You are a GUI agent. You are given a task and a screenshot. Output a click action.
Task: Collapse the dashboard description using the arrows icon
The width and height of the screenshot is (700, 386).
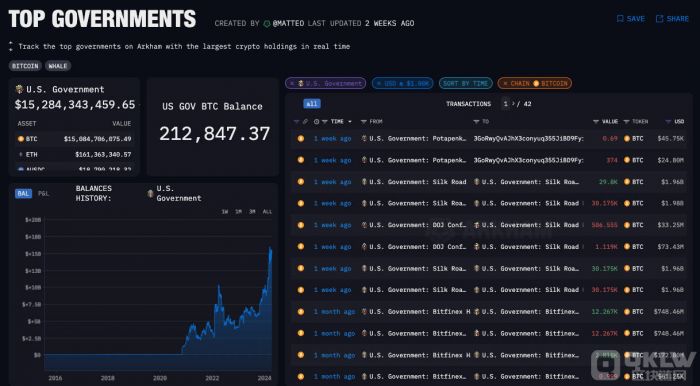click(11, 46)
